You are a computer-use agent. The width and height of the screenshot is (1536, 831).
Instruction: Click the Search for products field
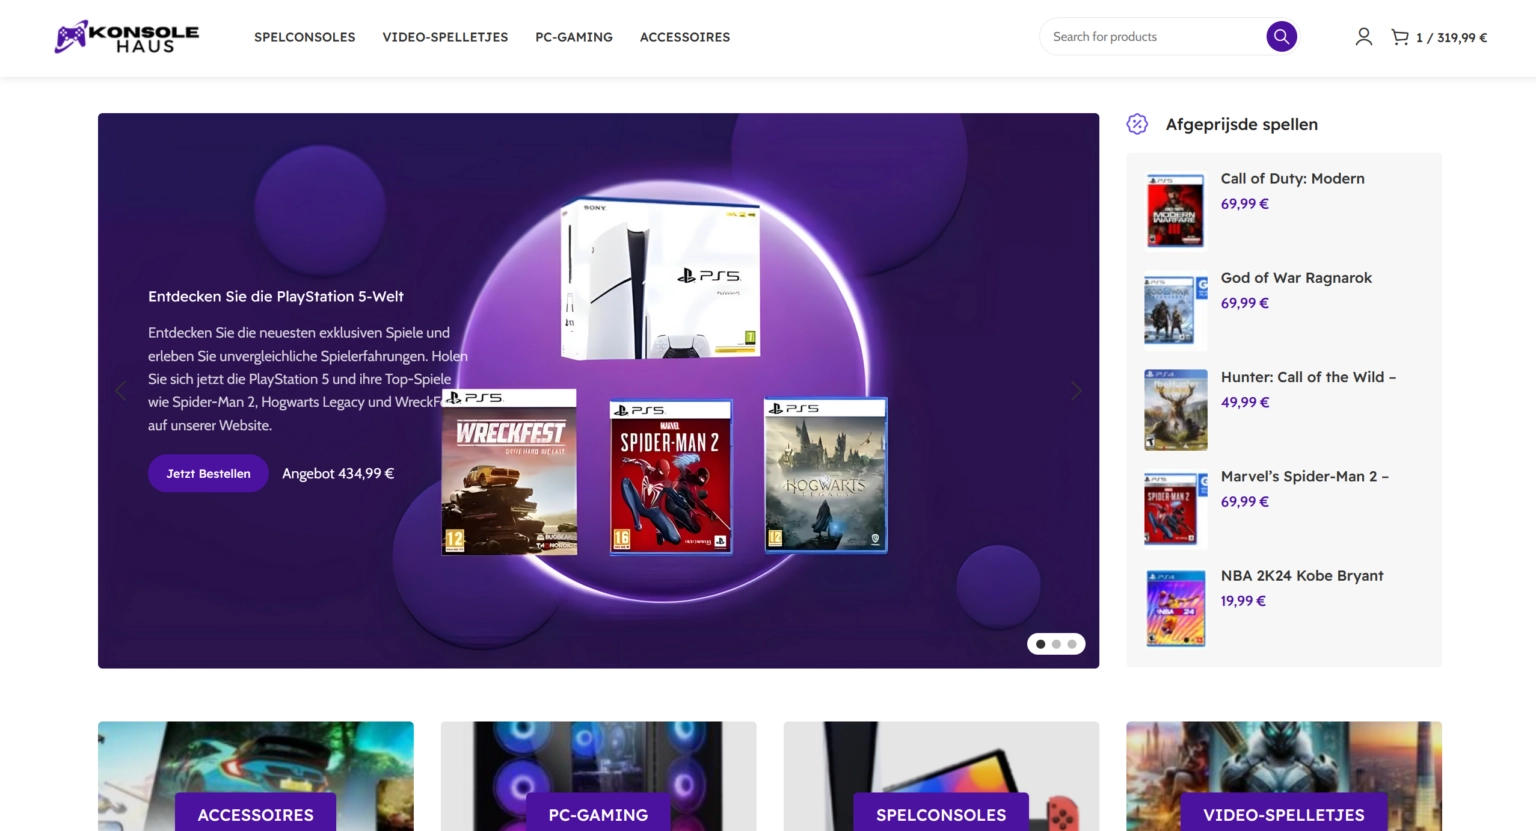(x=1150, y=37)
